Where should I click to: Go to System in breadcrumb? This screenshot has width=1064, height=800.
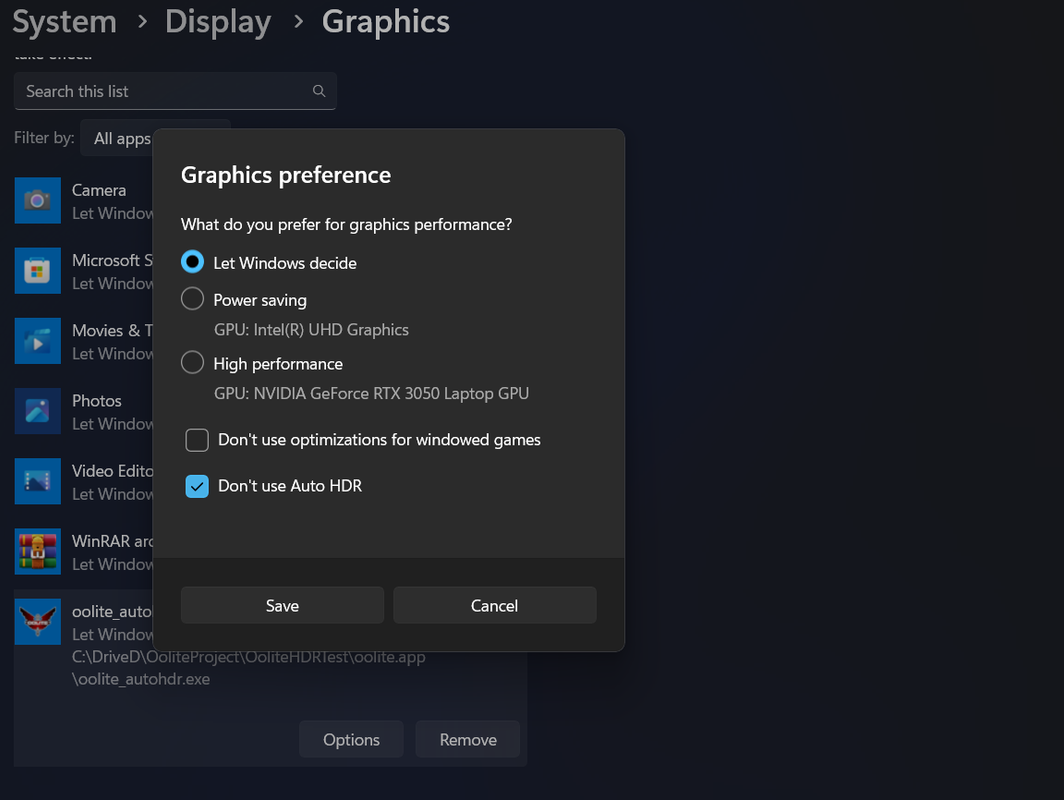[64, 22]
